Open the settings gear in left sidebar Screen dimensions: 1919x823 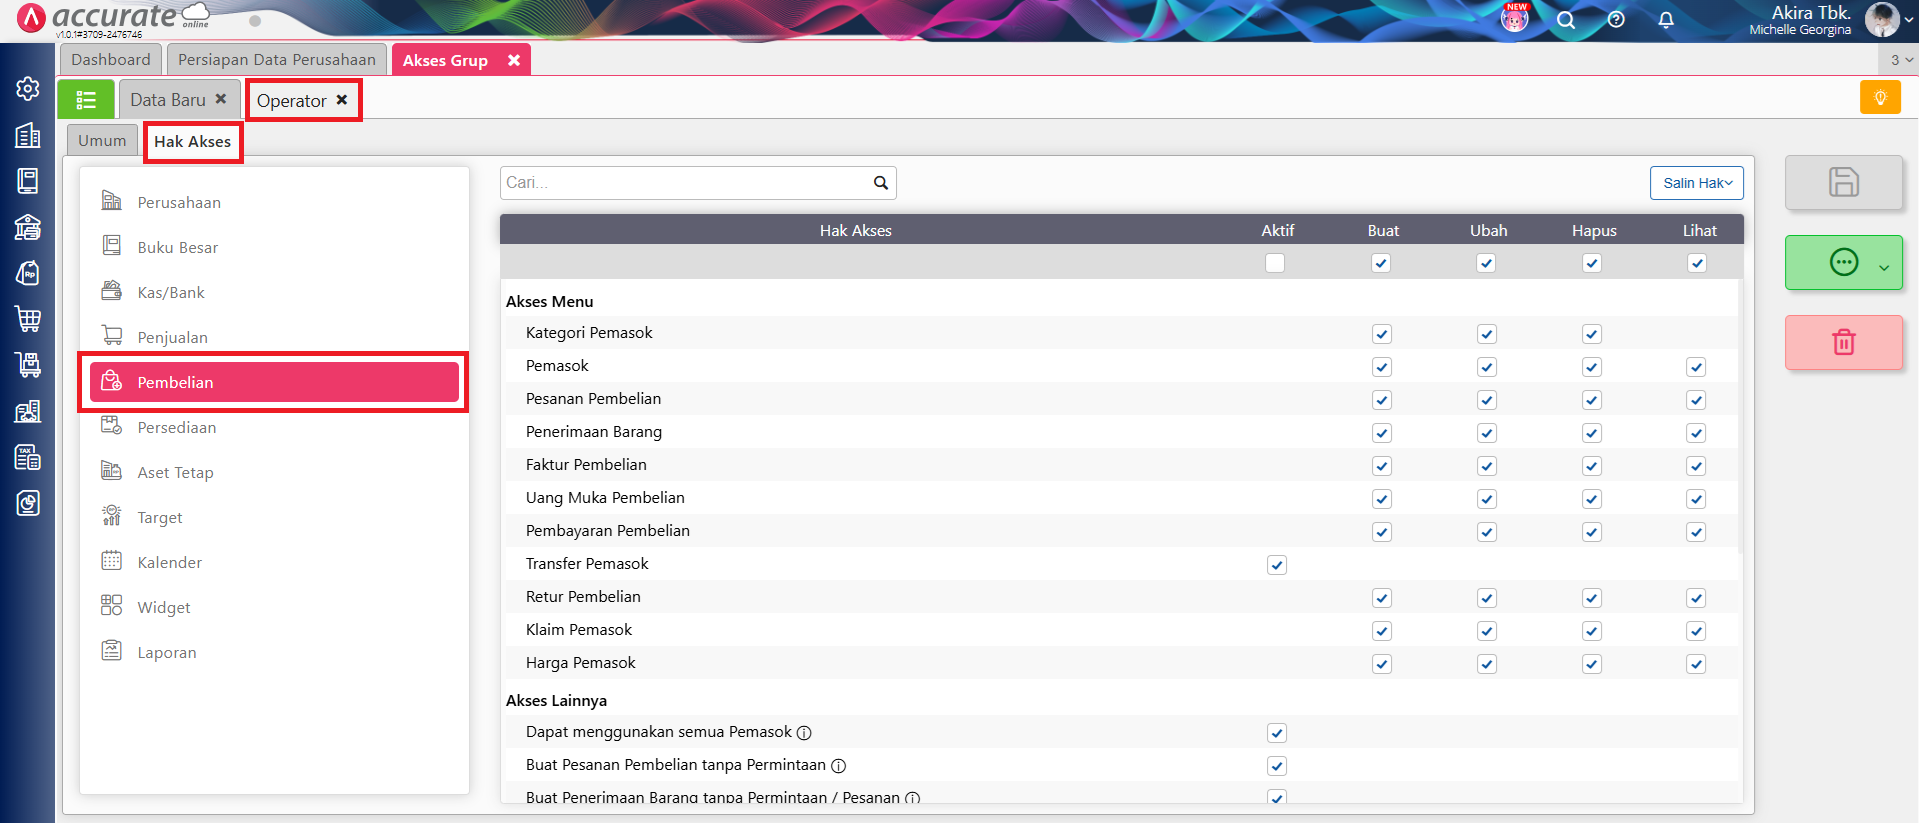click(28, 89)
